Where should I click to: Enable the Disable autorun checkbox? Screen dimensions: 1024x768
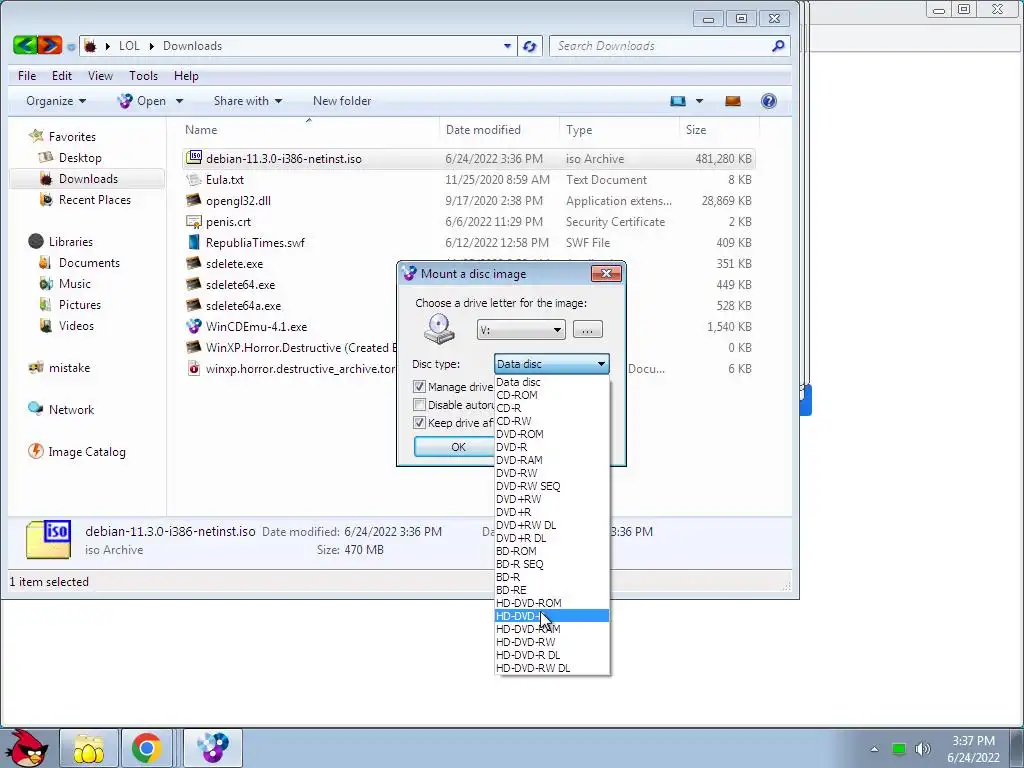coord(419,405)
